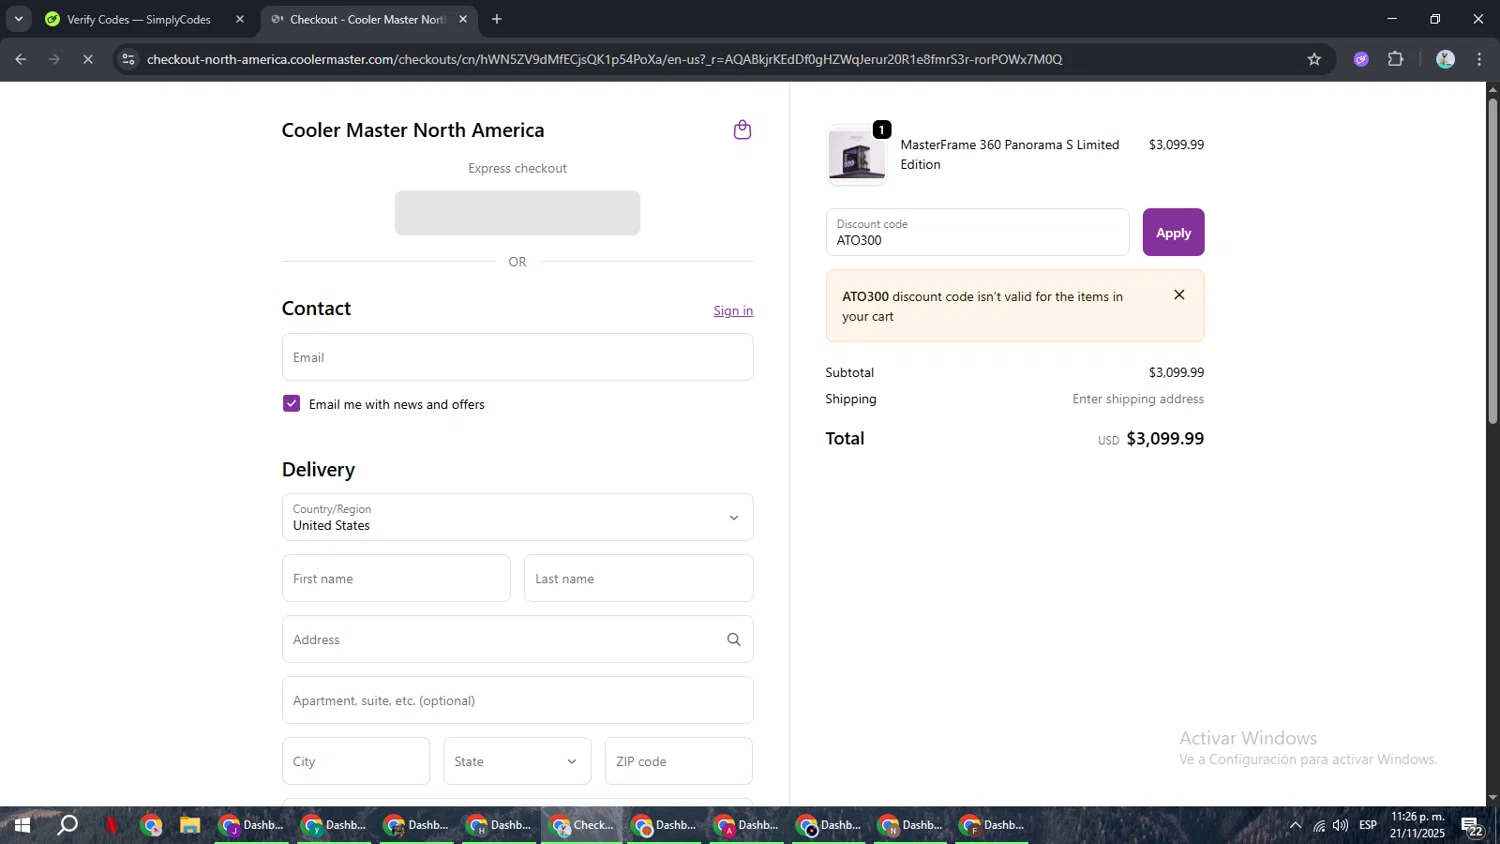
Task: View site information icon in address bar
Action: 128,59
